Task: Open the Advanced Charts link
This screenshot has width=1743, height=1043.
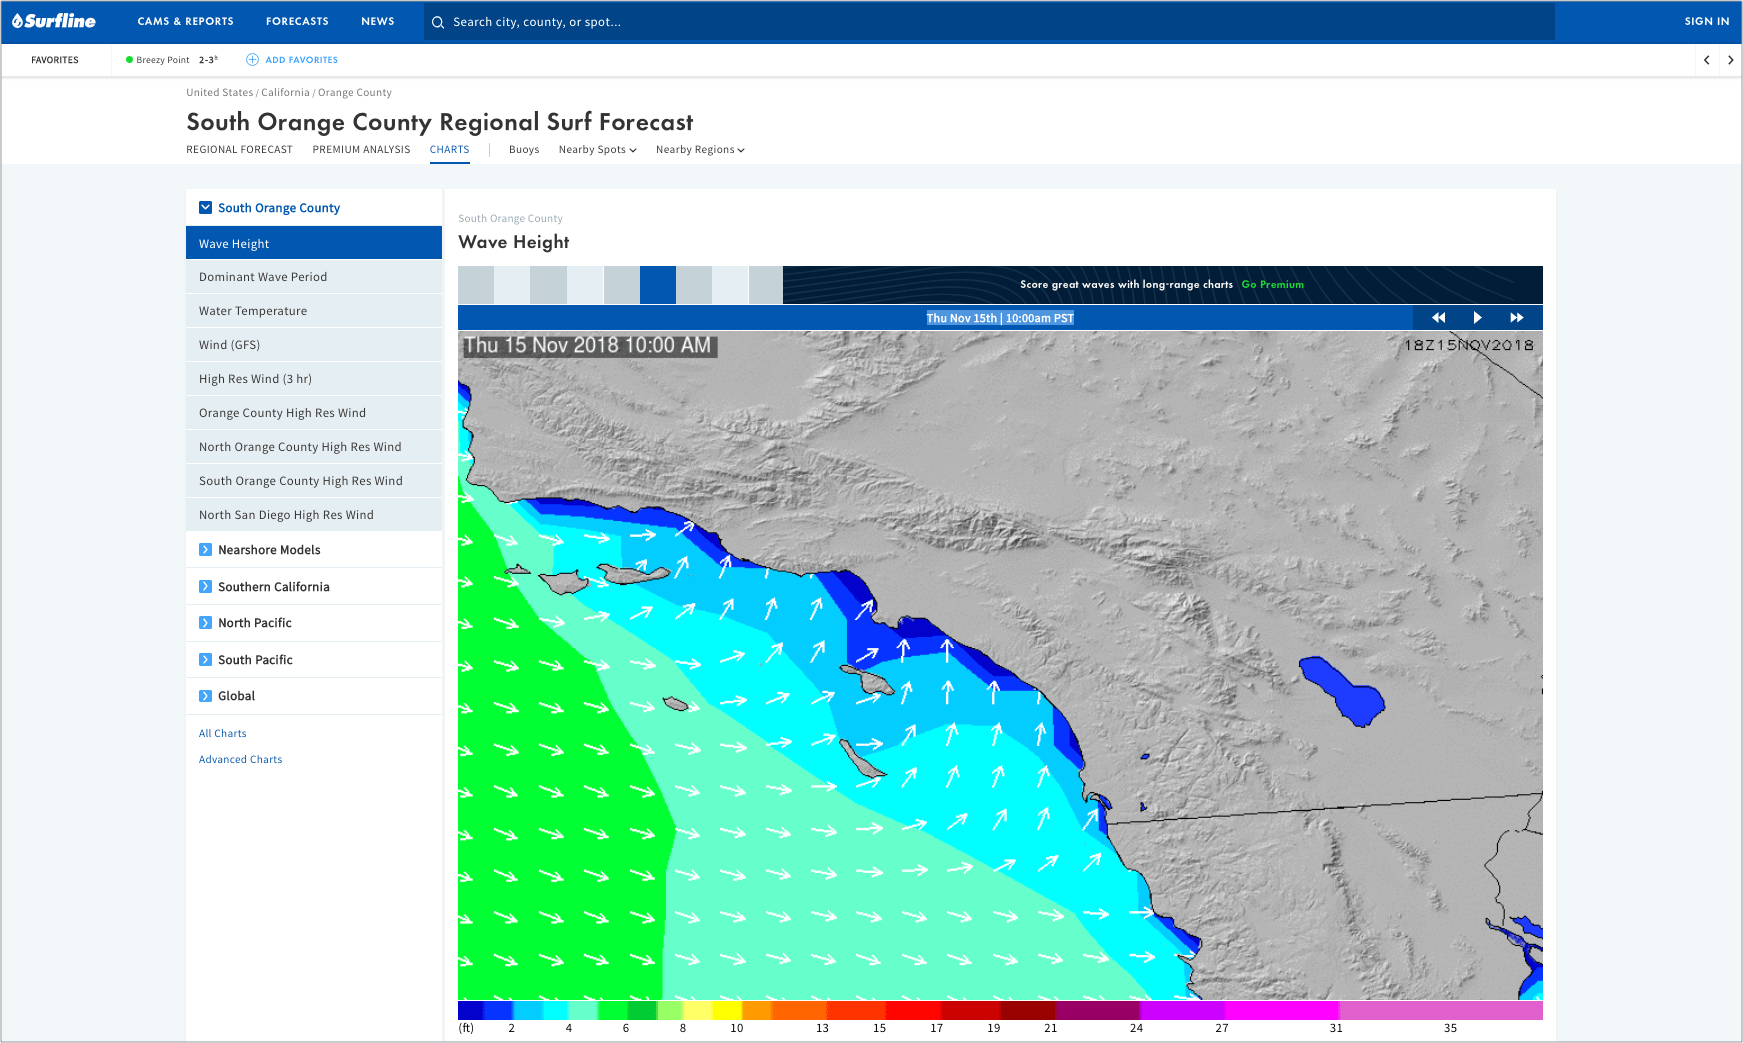Action: click(240, 760)
